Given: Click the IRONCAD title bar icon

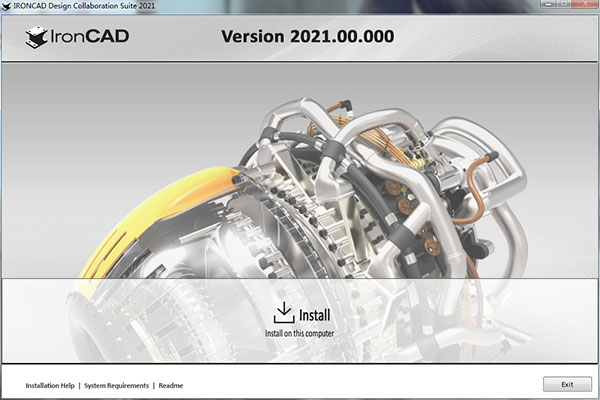Looking at the screenshot, I should tap(6, 6).
